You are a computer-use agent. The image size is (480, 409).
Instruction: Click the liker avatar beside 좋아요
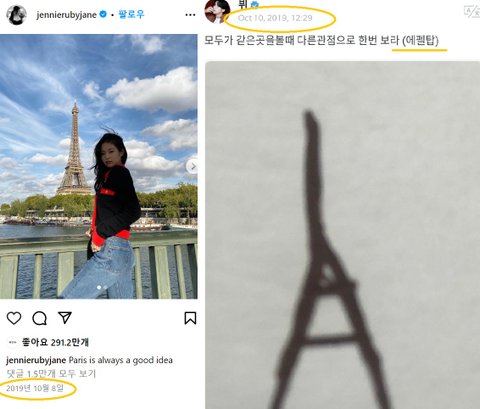[x=12, y=342]
